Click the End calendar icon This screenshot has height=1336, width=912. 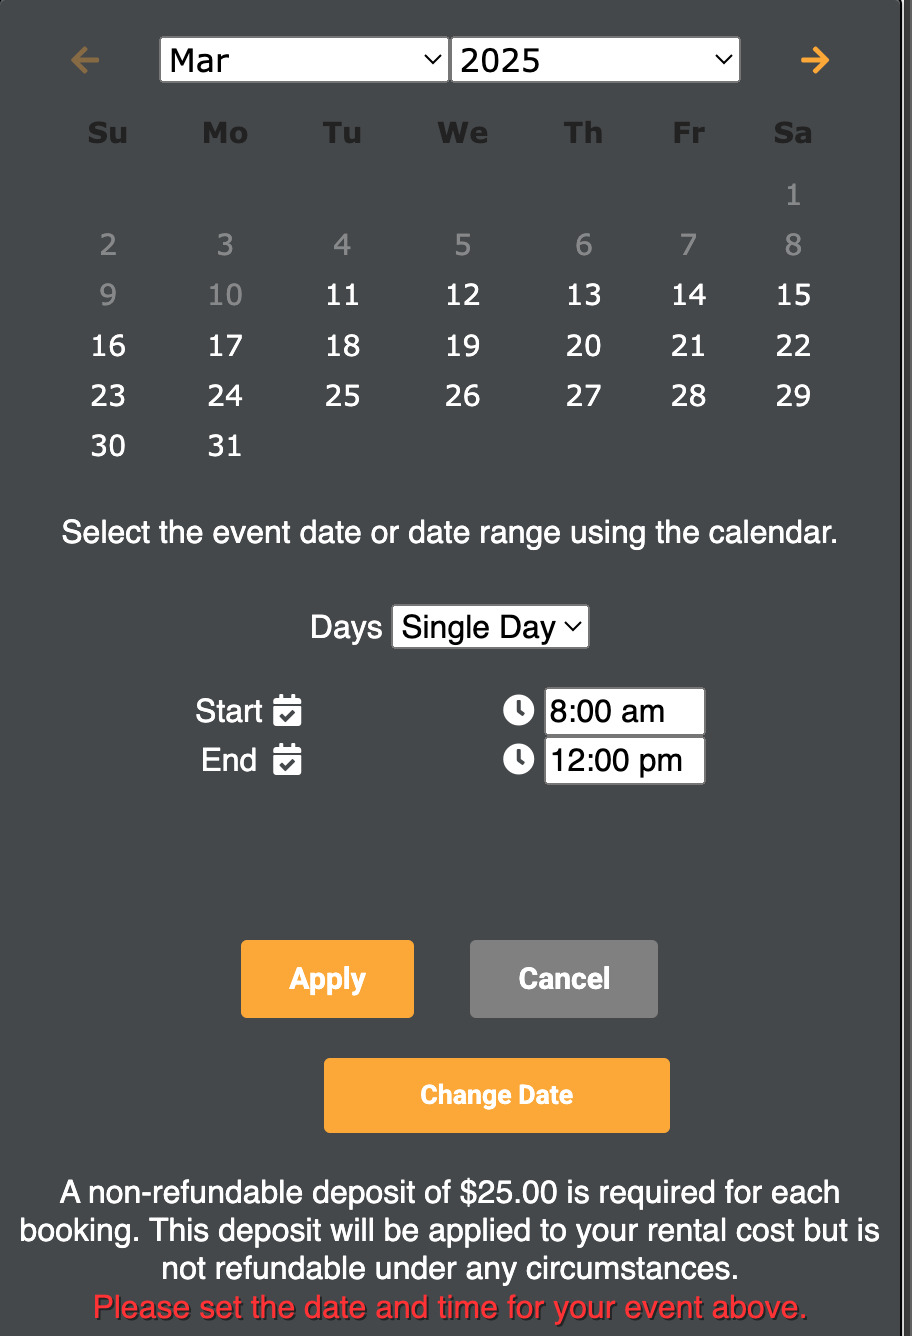point(287,760)
